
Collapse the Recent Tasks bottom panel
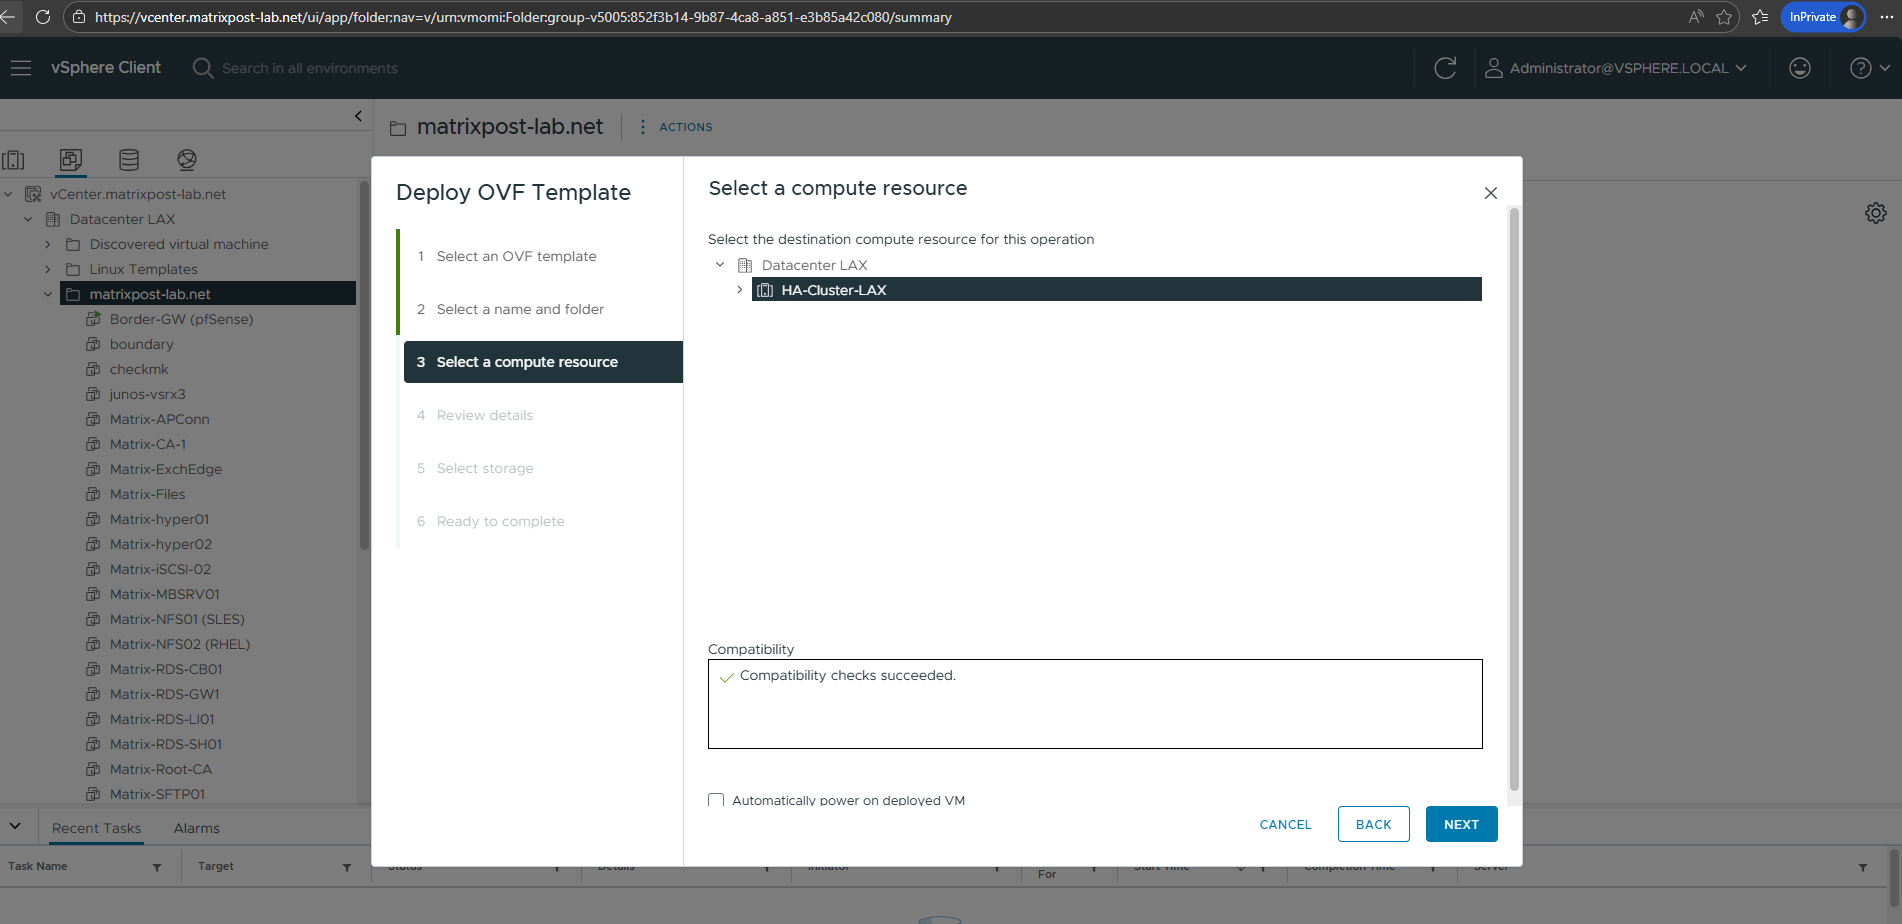click(15, 826)
